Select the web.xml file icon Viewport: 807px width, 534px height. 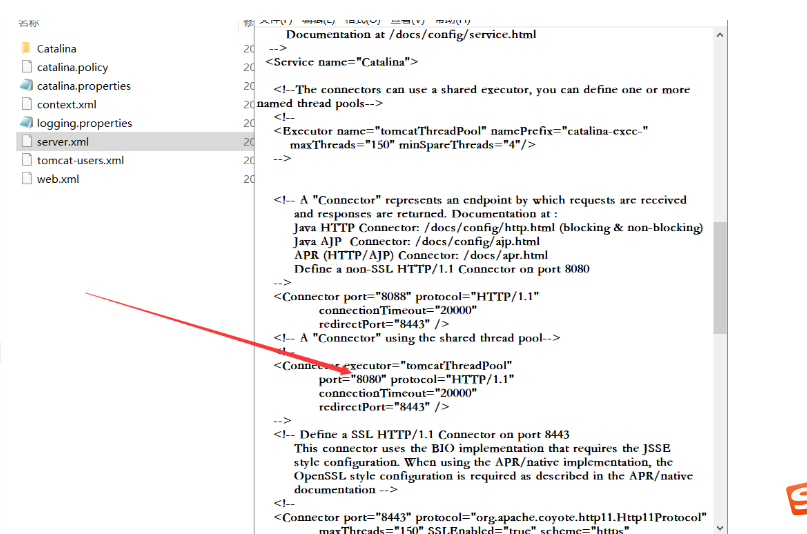pos(27,179)
